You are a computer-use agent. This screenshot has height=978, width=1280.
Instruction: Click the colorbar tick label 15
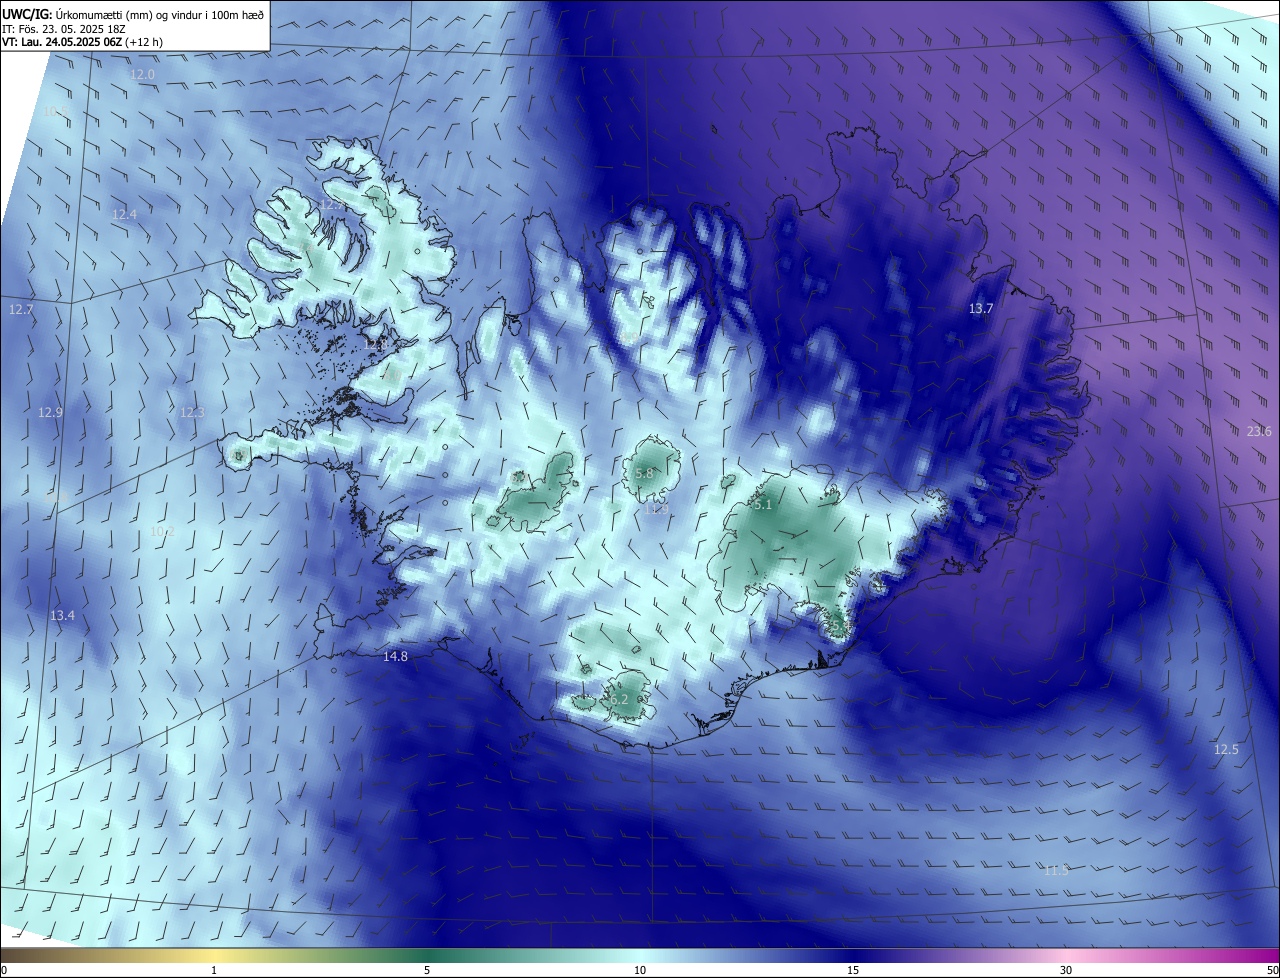pos(853,971)
